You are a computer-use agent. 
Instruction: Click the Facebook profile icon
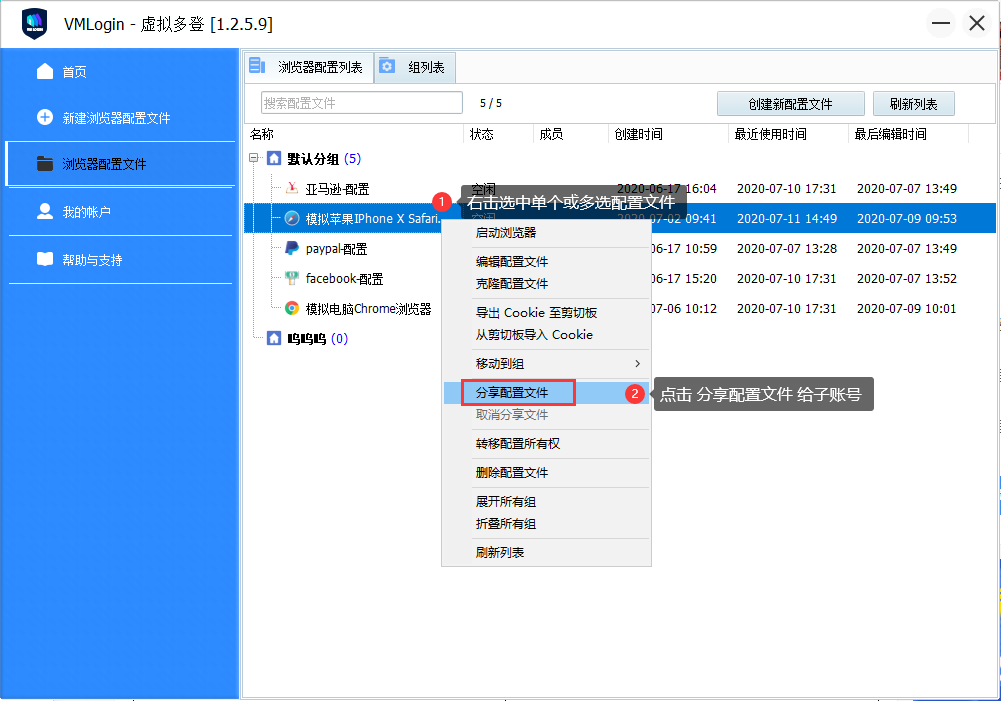coord(291,279)
